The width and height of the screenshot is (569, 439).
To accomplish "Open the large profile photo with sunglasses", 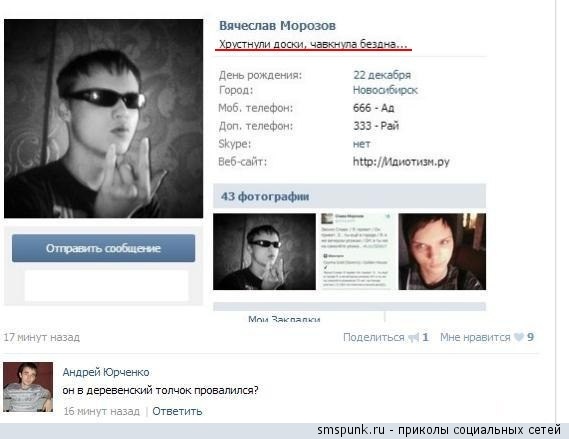I will [103, 119].
